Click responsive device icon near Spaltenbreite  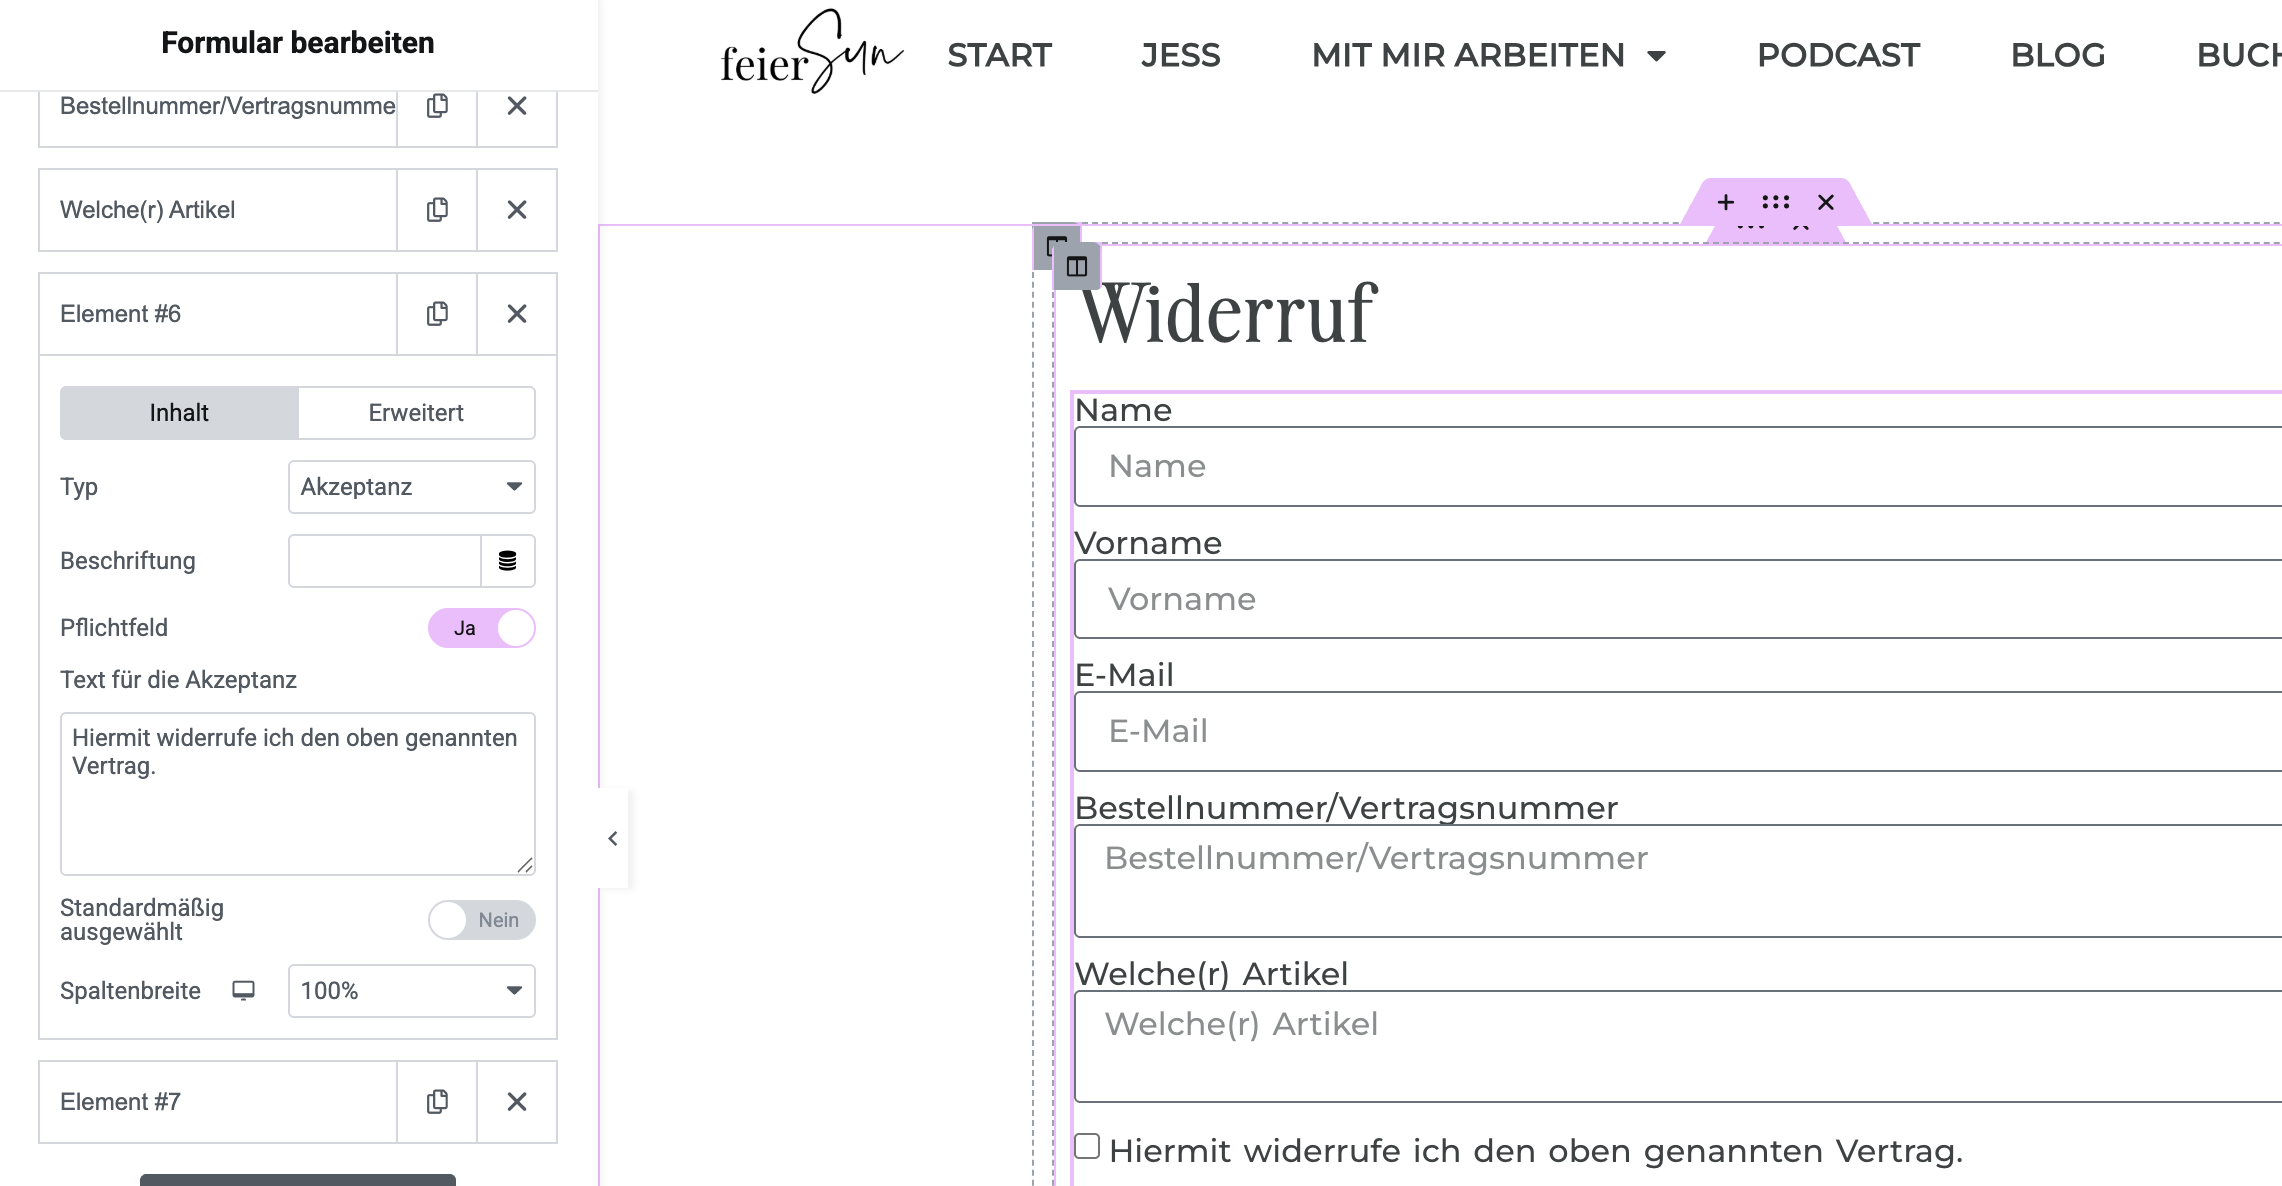coord(243,991)
